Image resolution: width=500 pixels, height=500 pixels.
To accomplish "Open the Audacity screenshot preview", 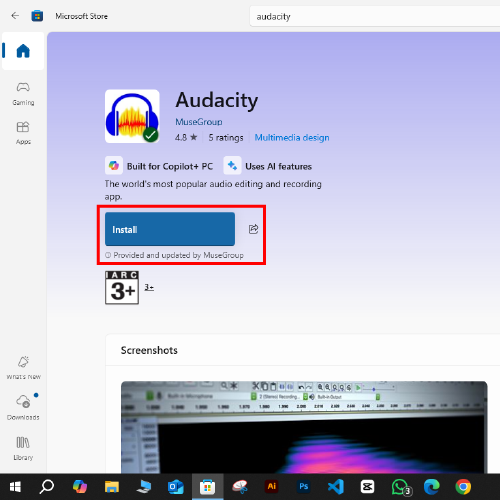I will click(304, 427).
